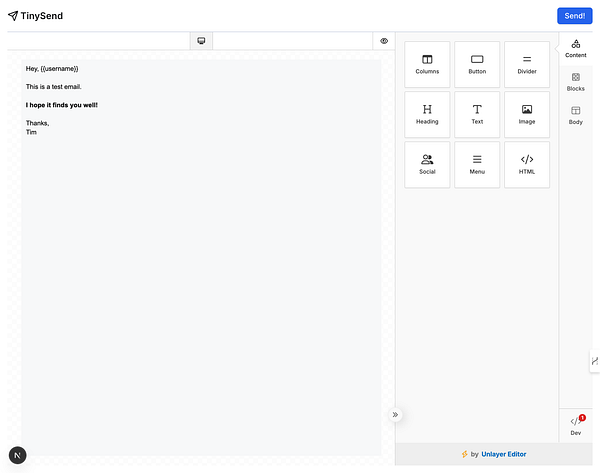This screenshot has height=473, width=600.
Task: Open the Unlayer Editor link
Action: (x=504, y=454)
